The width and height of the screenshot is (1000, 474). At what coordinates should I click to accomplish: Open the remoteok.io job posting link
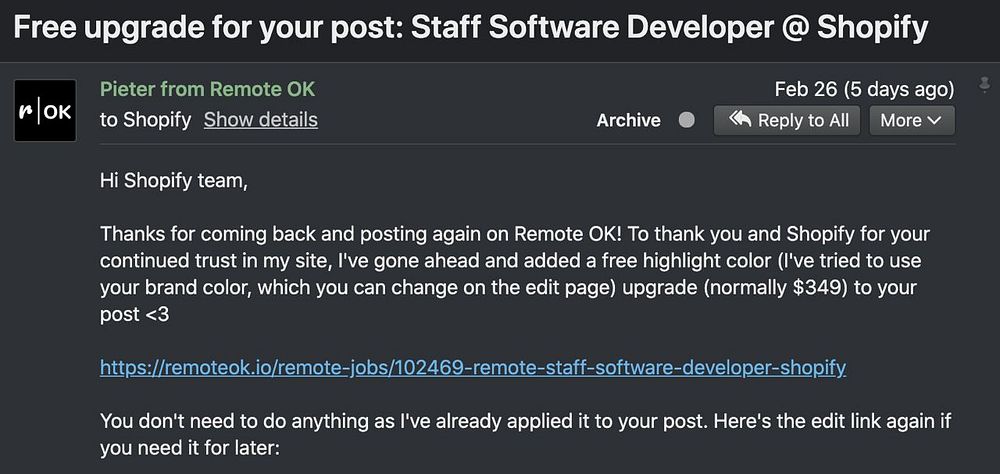pos(473,367)
